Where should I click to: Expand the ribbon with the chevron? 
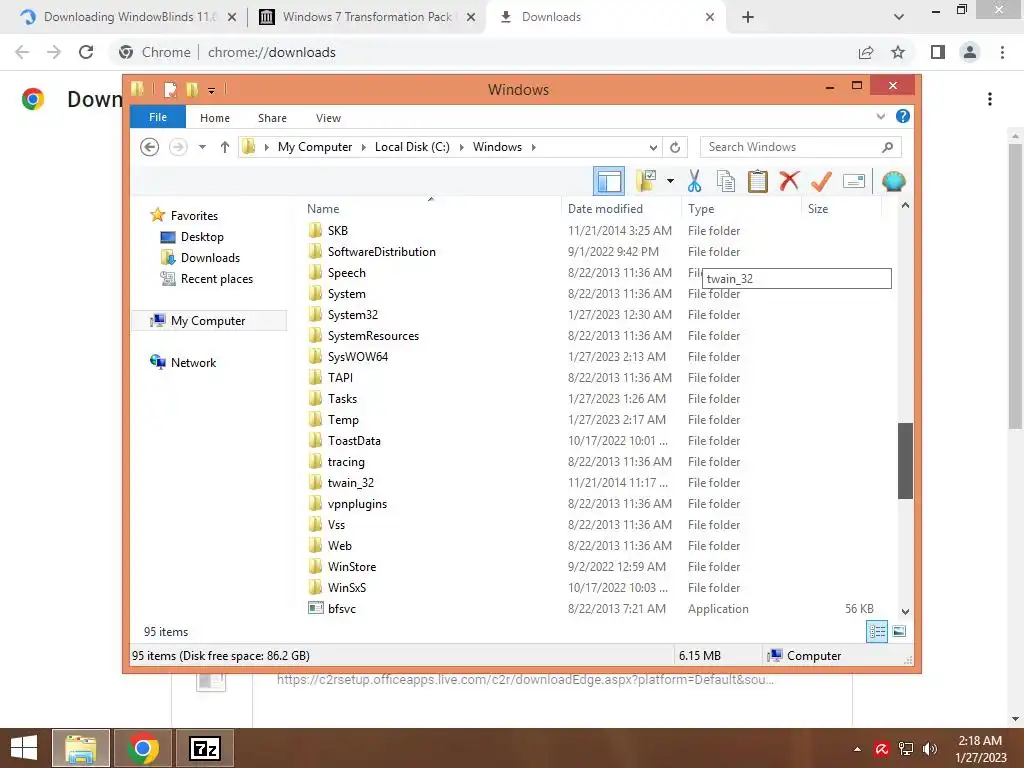[880, 116]
